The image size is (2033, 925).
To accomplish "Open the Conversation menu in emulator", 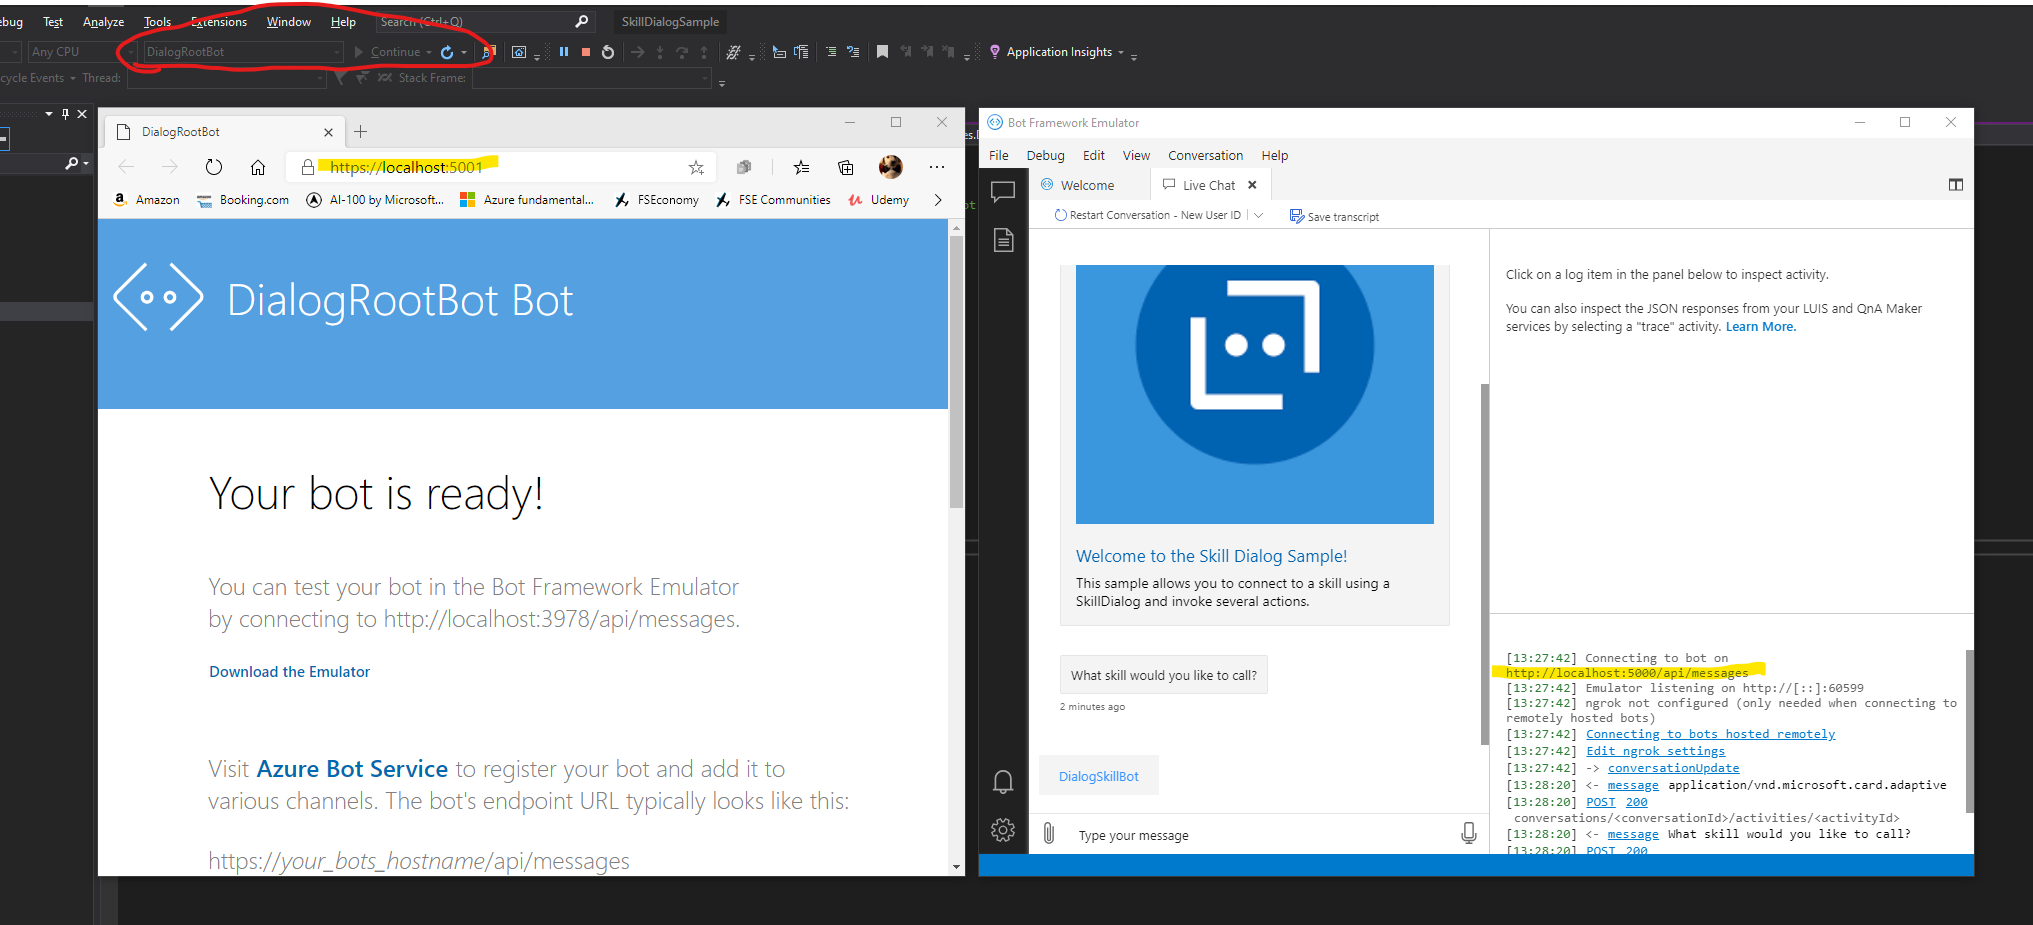I will [x=1205, y=155].
